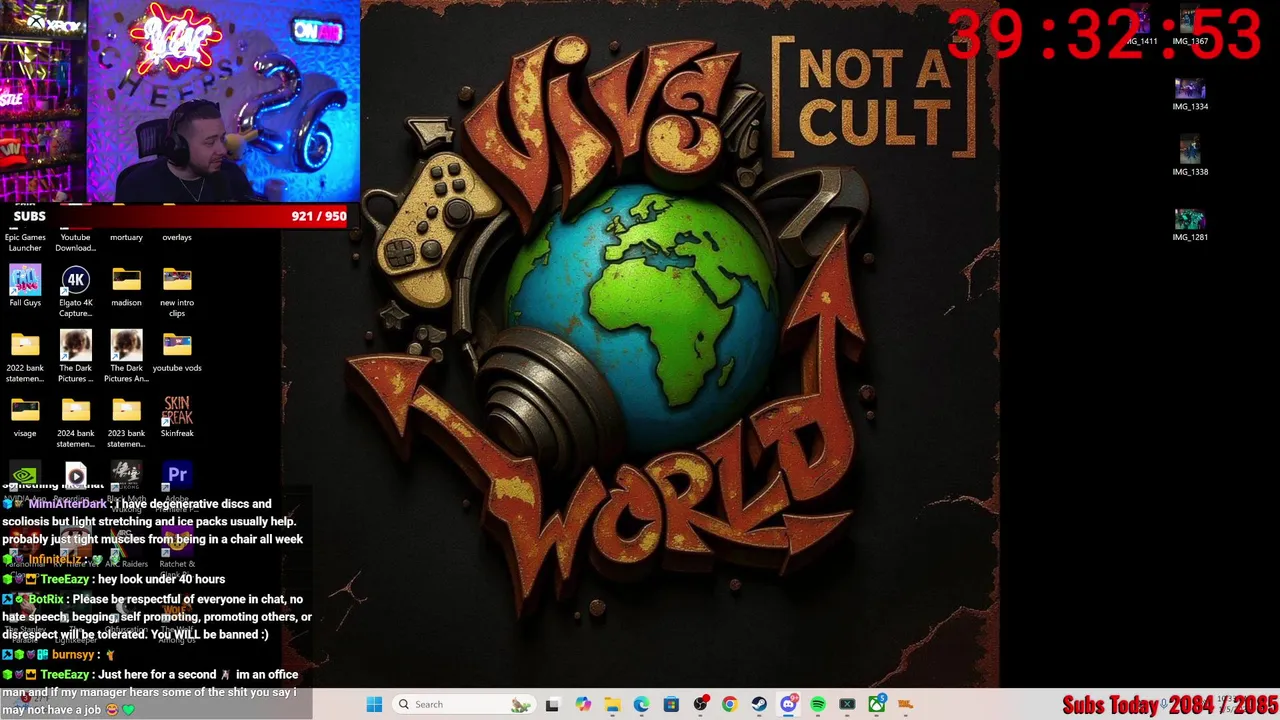Click the SUBS 921 / 950 progress bar
1280x720 pixels.
174,216
